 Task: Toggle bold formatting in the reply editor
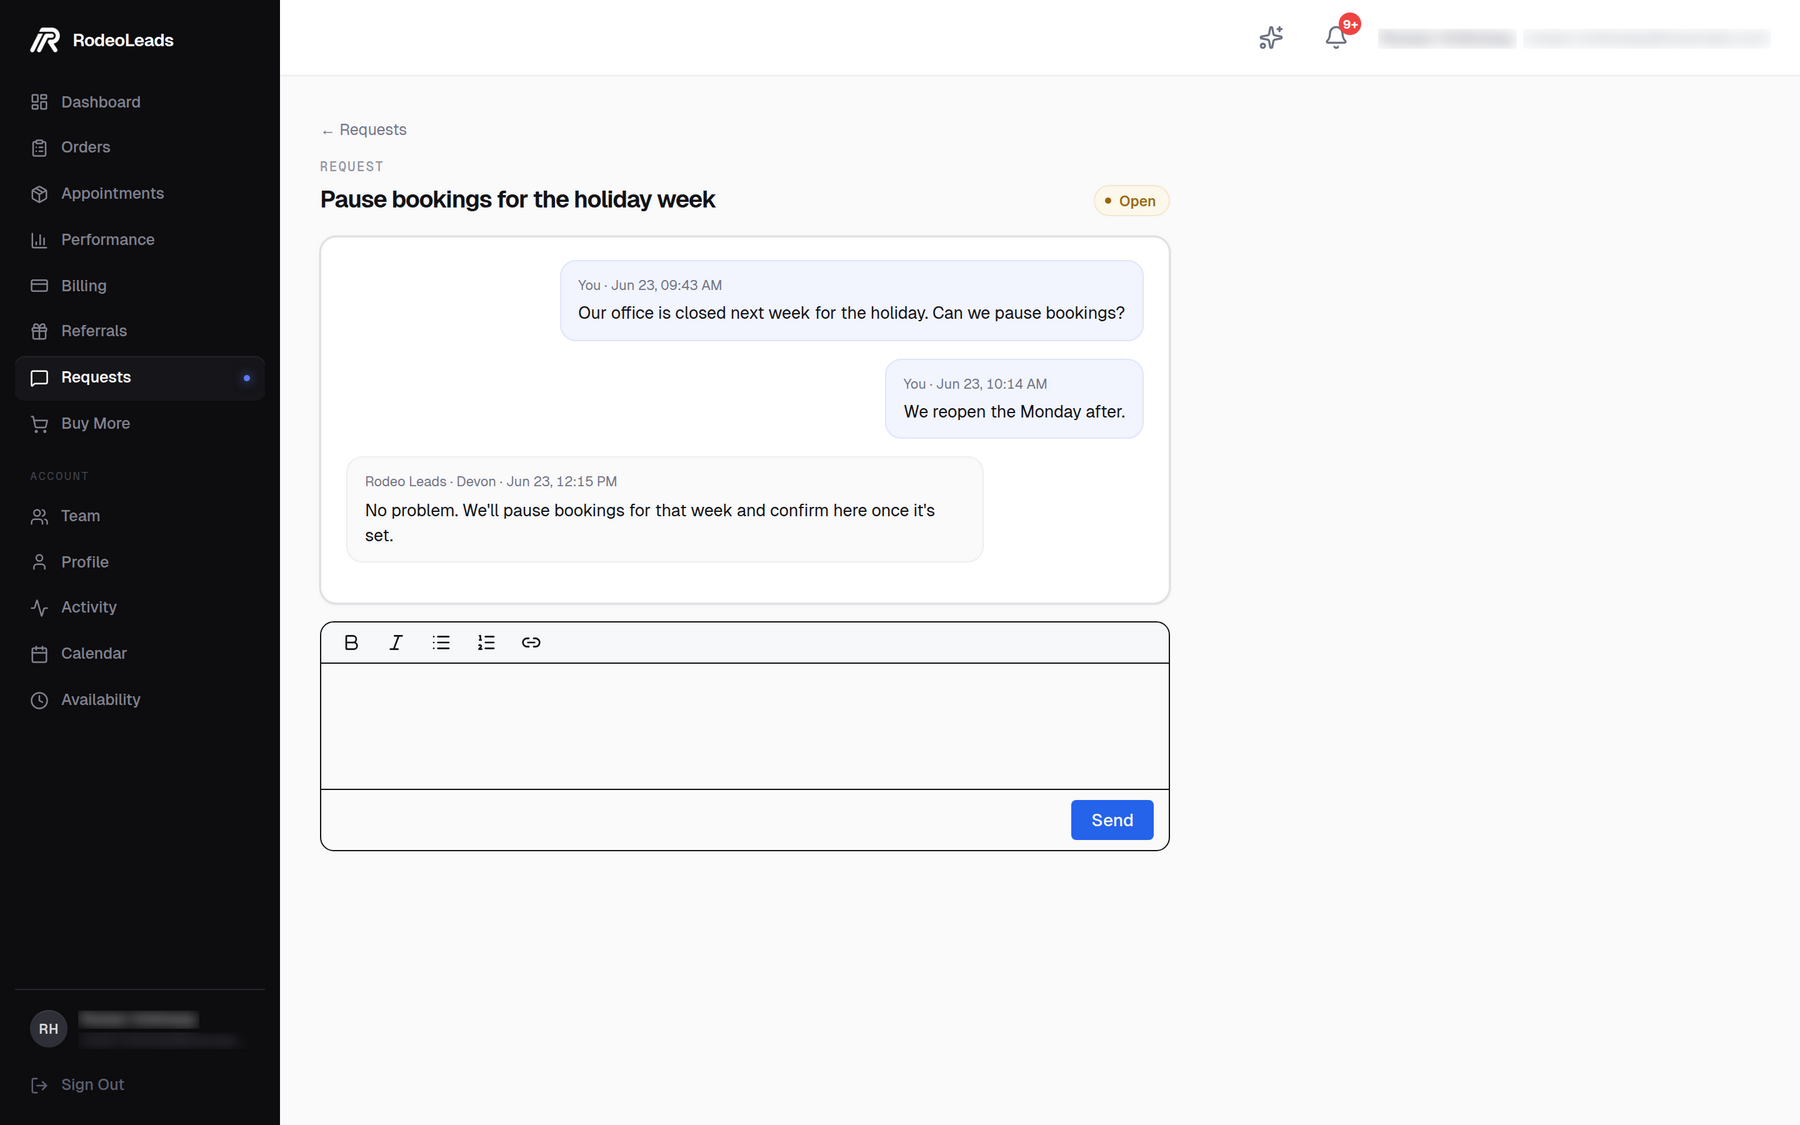coord(351,643)
